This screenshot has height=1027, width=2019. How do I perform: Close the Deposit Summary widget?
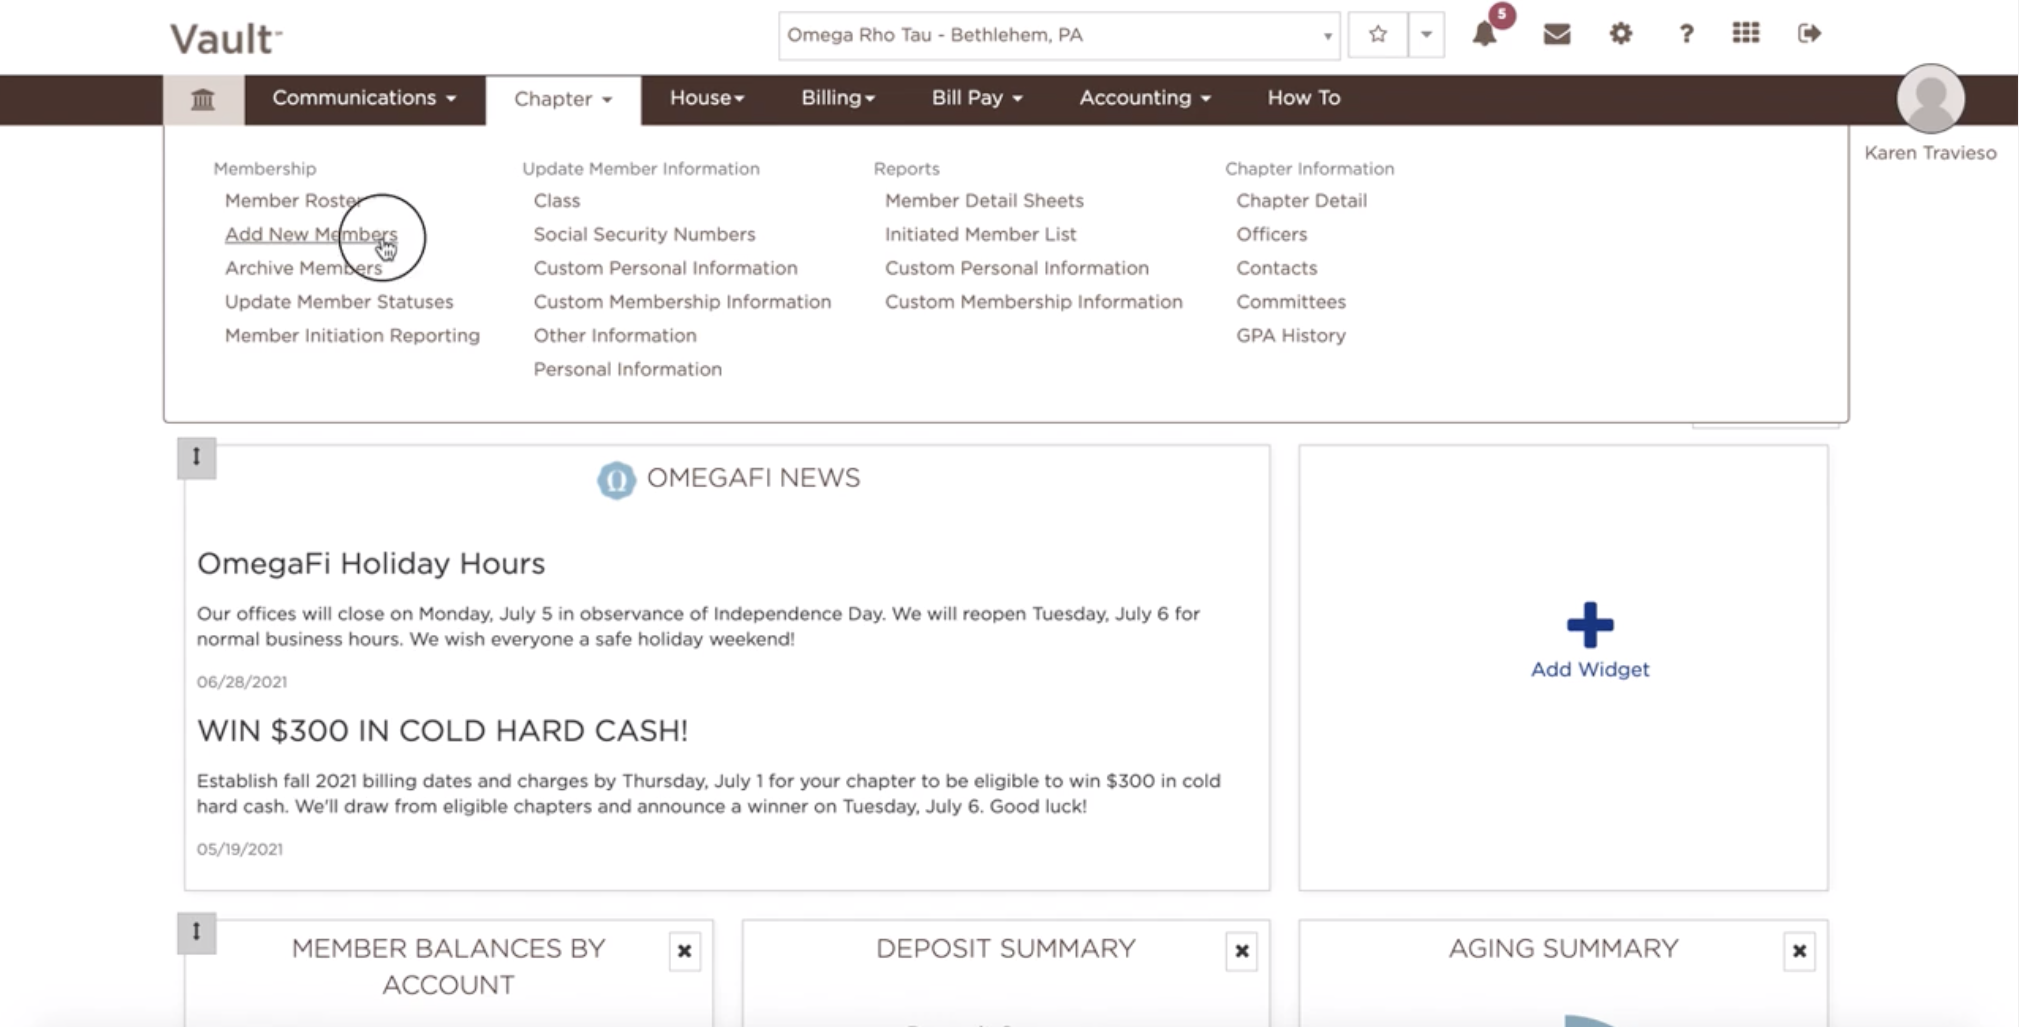click(1241, 951)
